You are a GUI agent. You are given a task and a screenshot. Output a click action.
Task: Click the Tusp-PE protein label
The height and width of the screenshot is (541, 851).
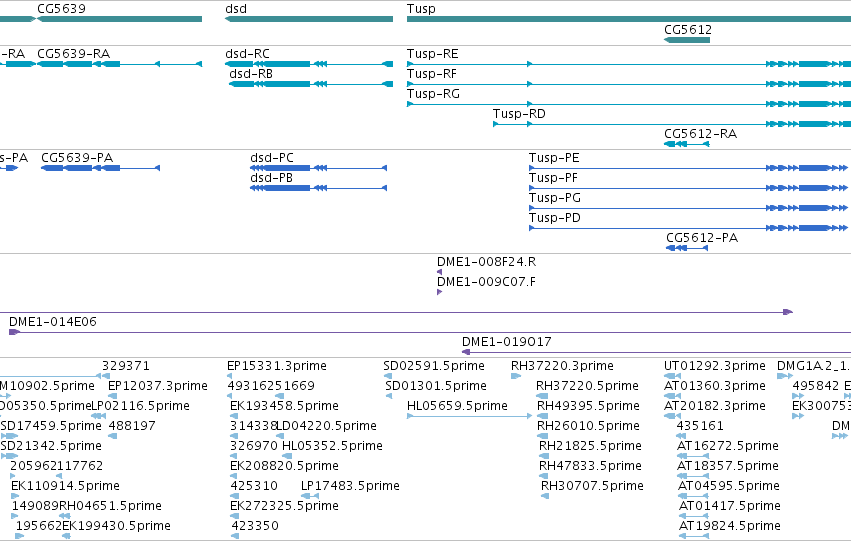[554, 158]
